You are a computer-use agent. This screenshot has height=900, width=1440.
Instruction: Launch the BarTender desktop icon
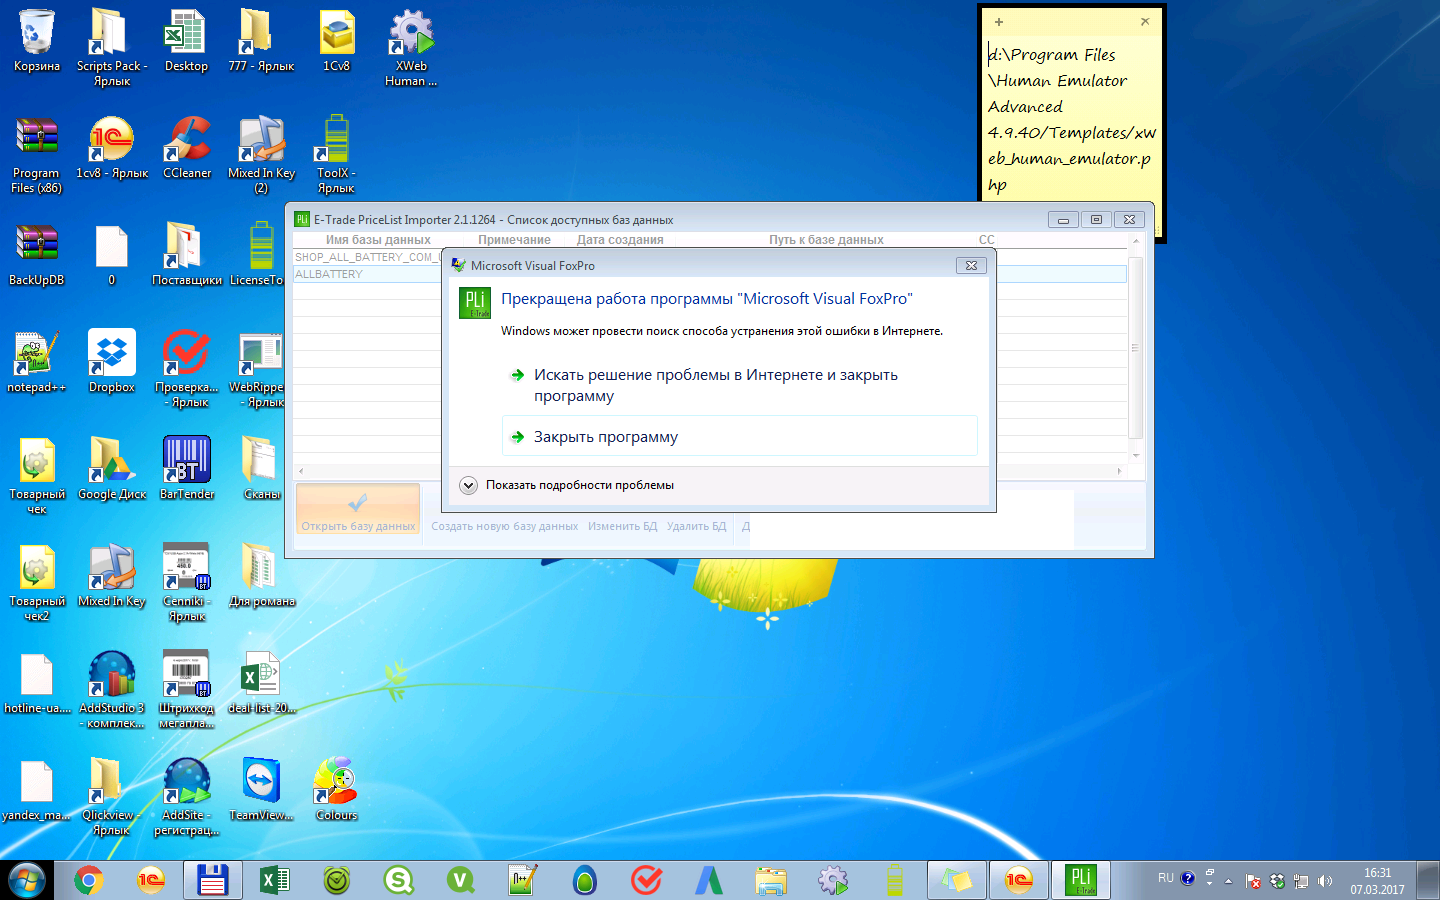point(187,469)
